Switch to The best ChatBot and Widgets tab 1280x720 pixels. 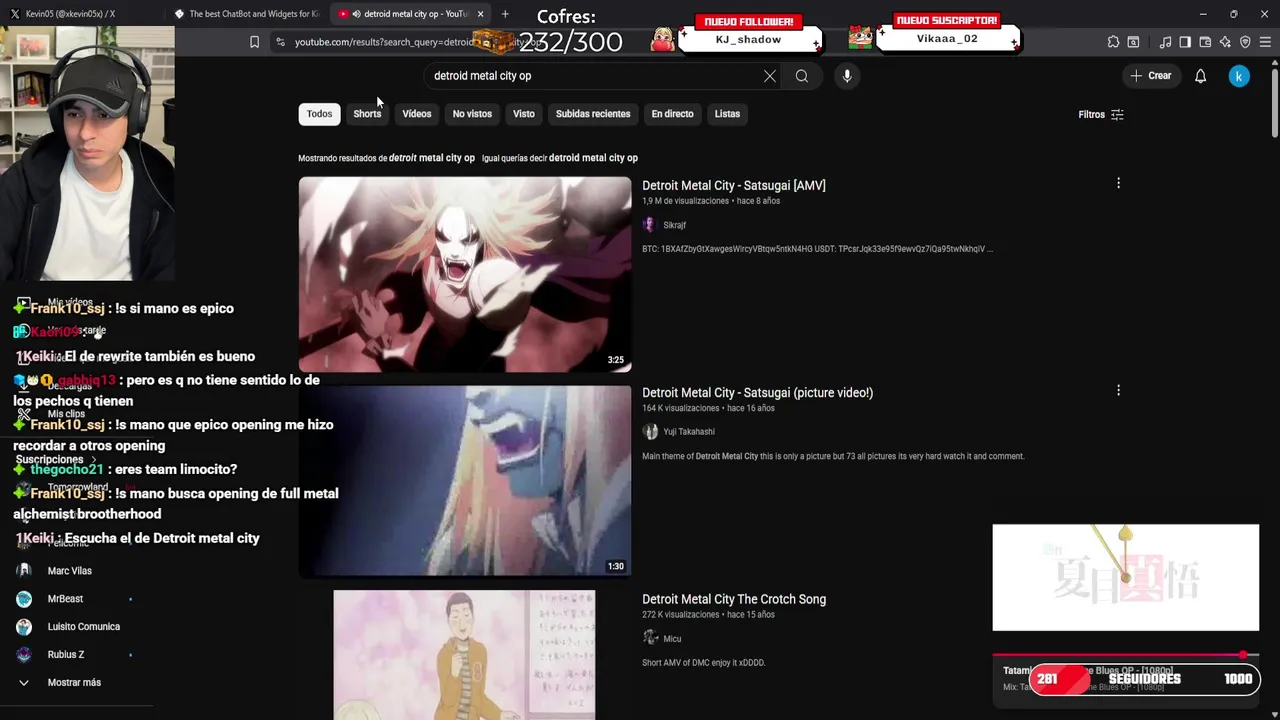click(x=247, y=14)
